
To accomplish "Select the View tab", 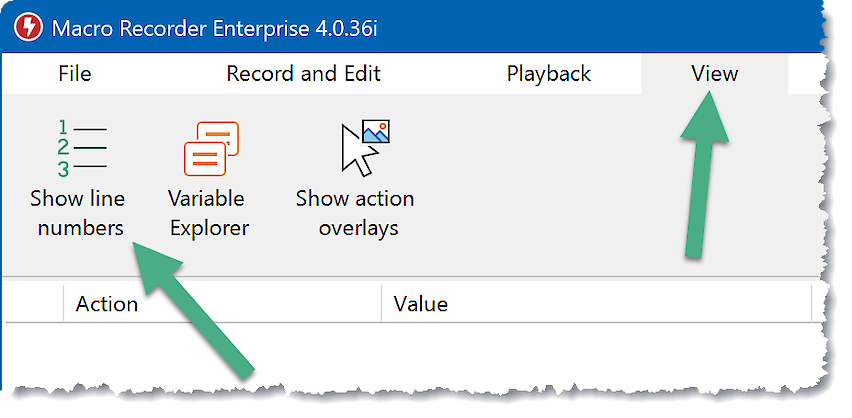I will coord(714,74).
